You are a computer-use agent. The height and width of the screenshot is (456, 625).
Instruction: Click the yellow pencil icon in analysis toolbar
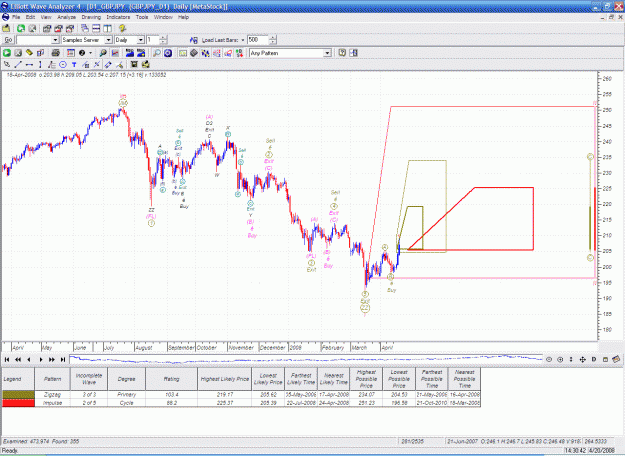29,53
